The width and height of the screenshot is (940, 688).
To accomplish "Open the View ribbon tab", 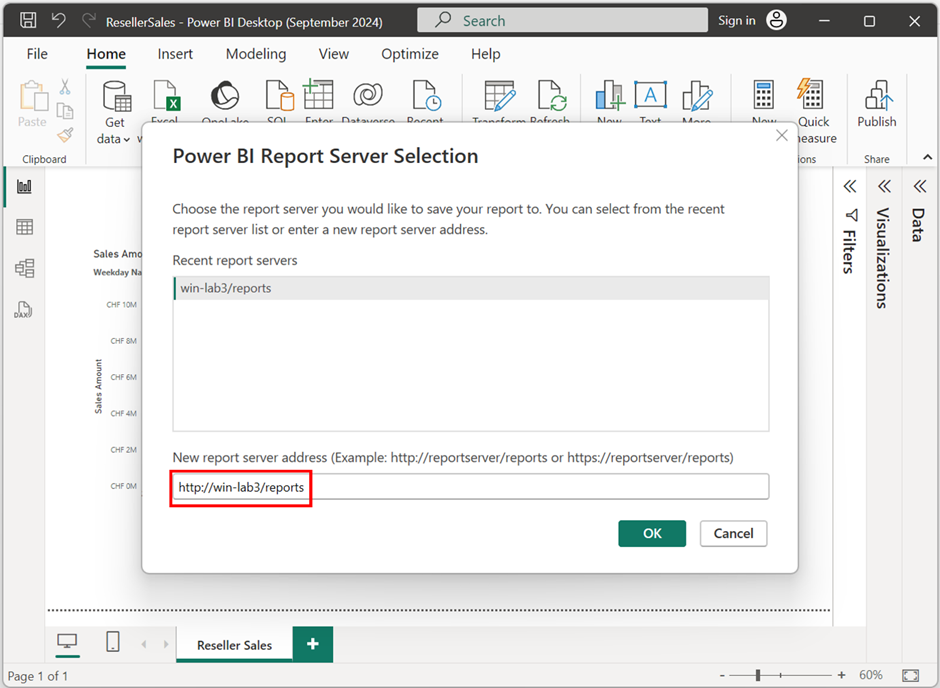I will click(x=333, y=54).
